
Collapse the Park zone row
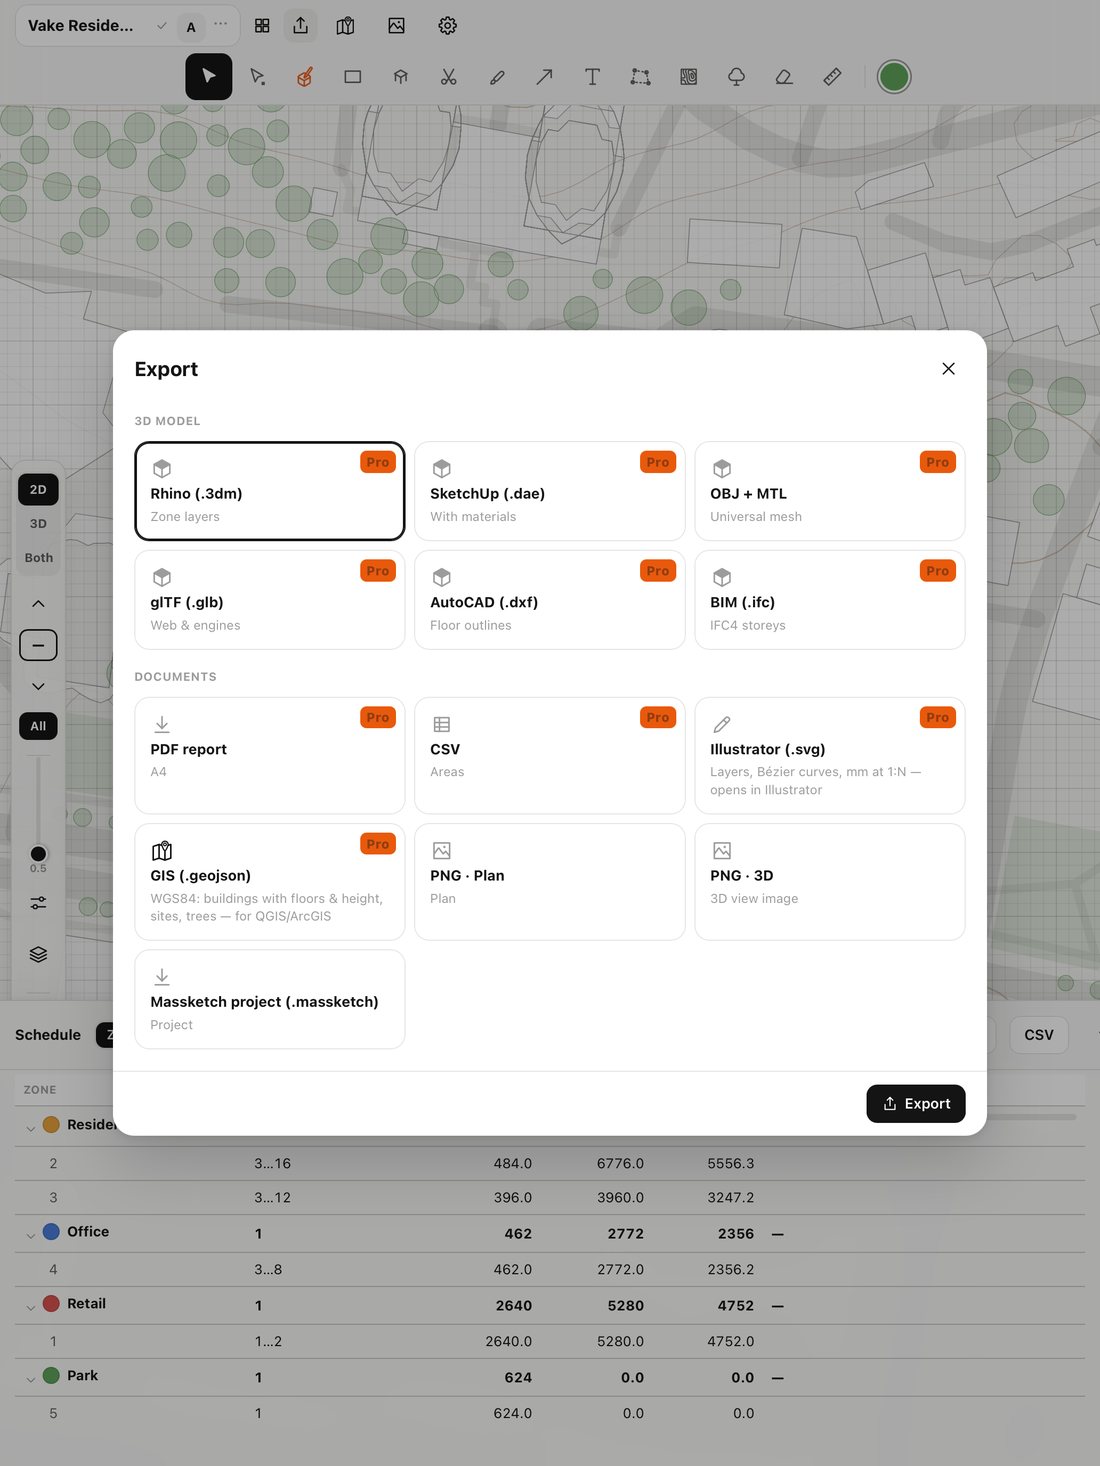[x=30, y=1379]
